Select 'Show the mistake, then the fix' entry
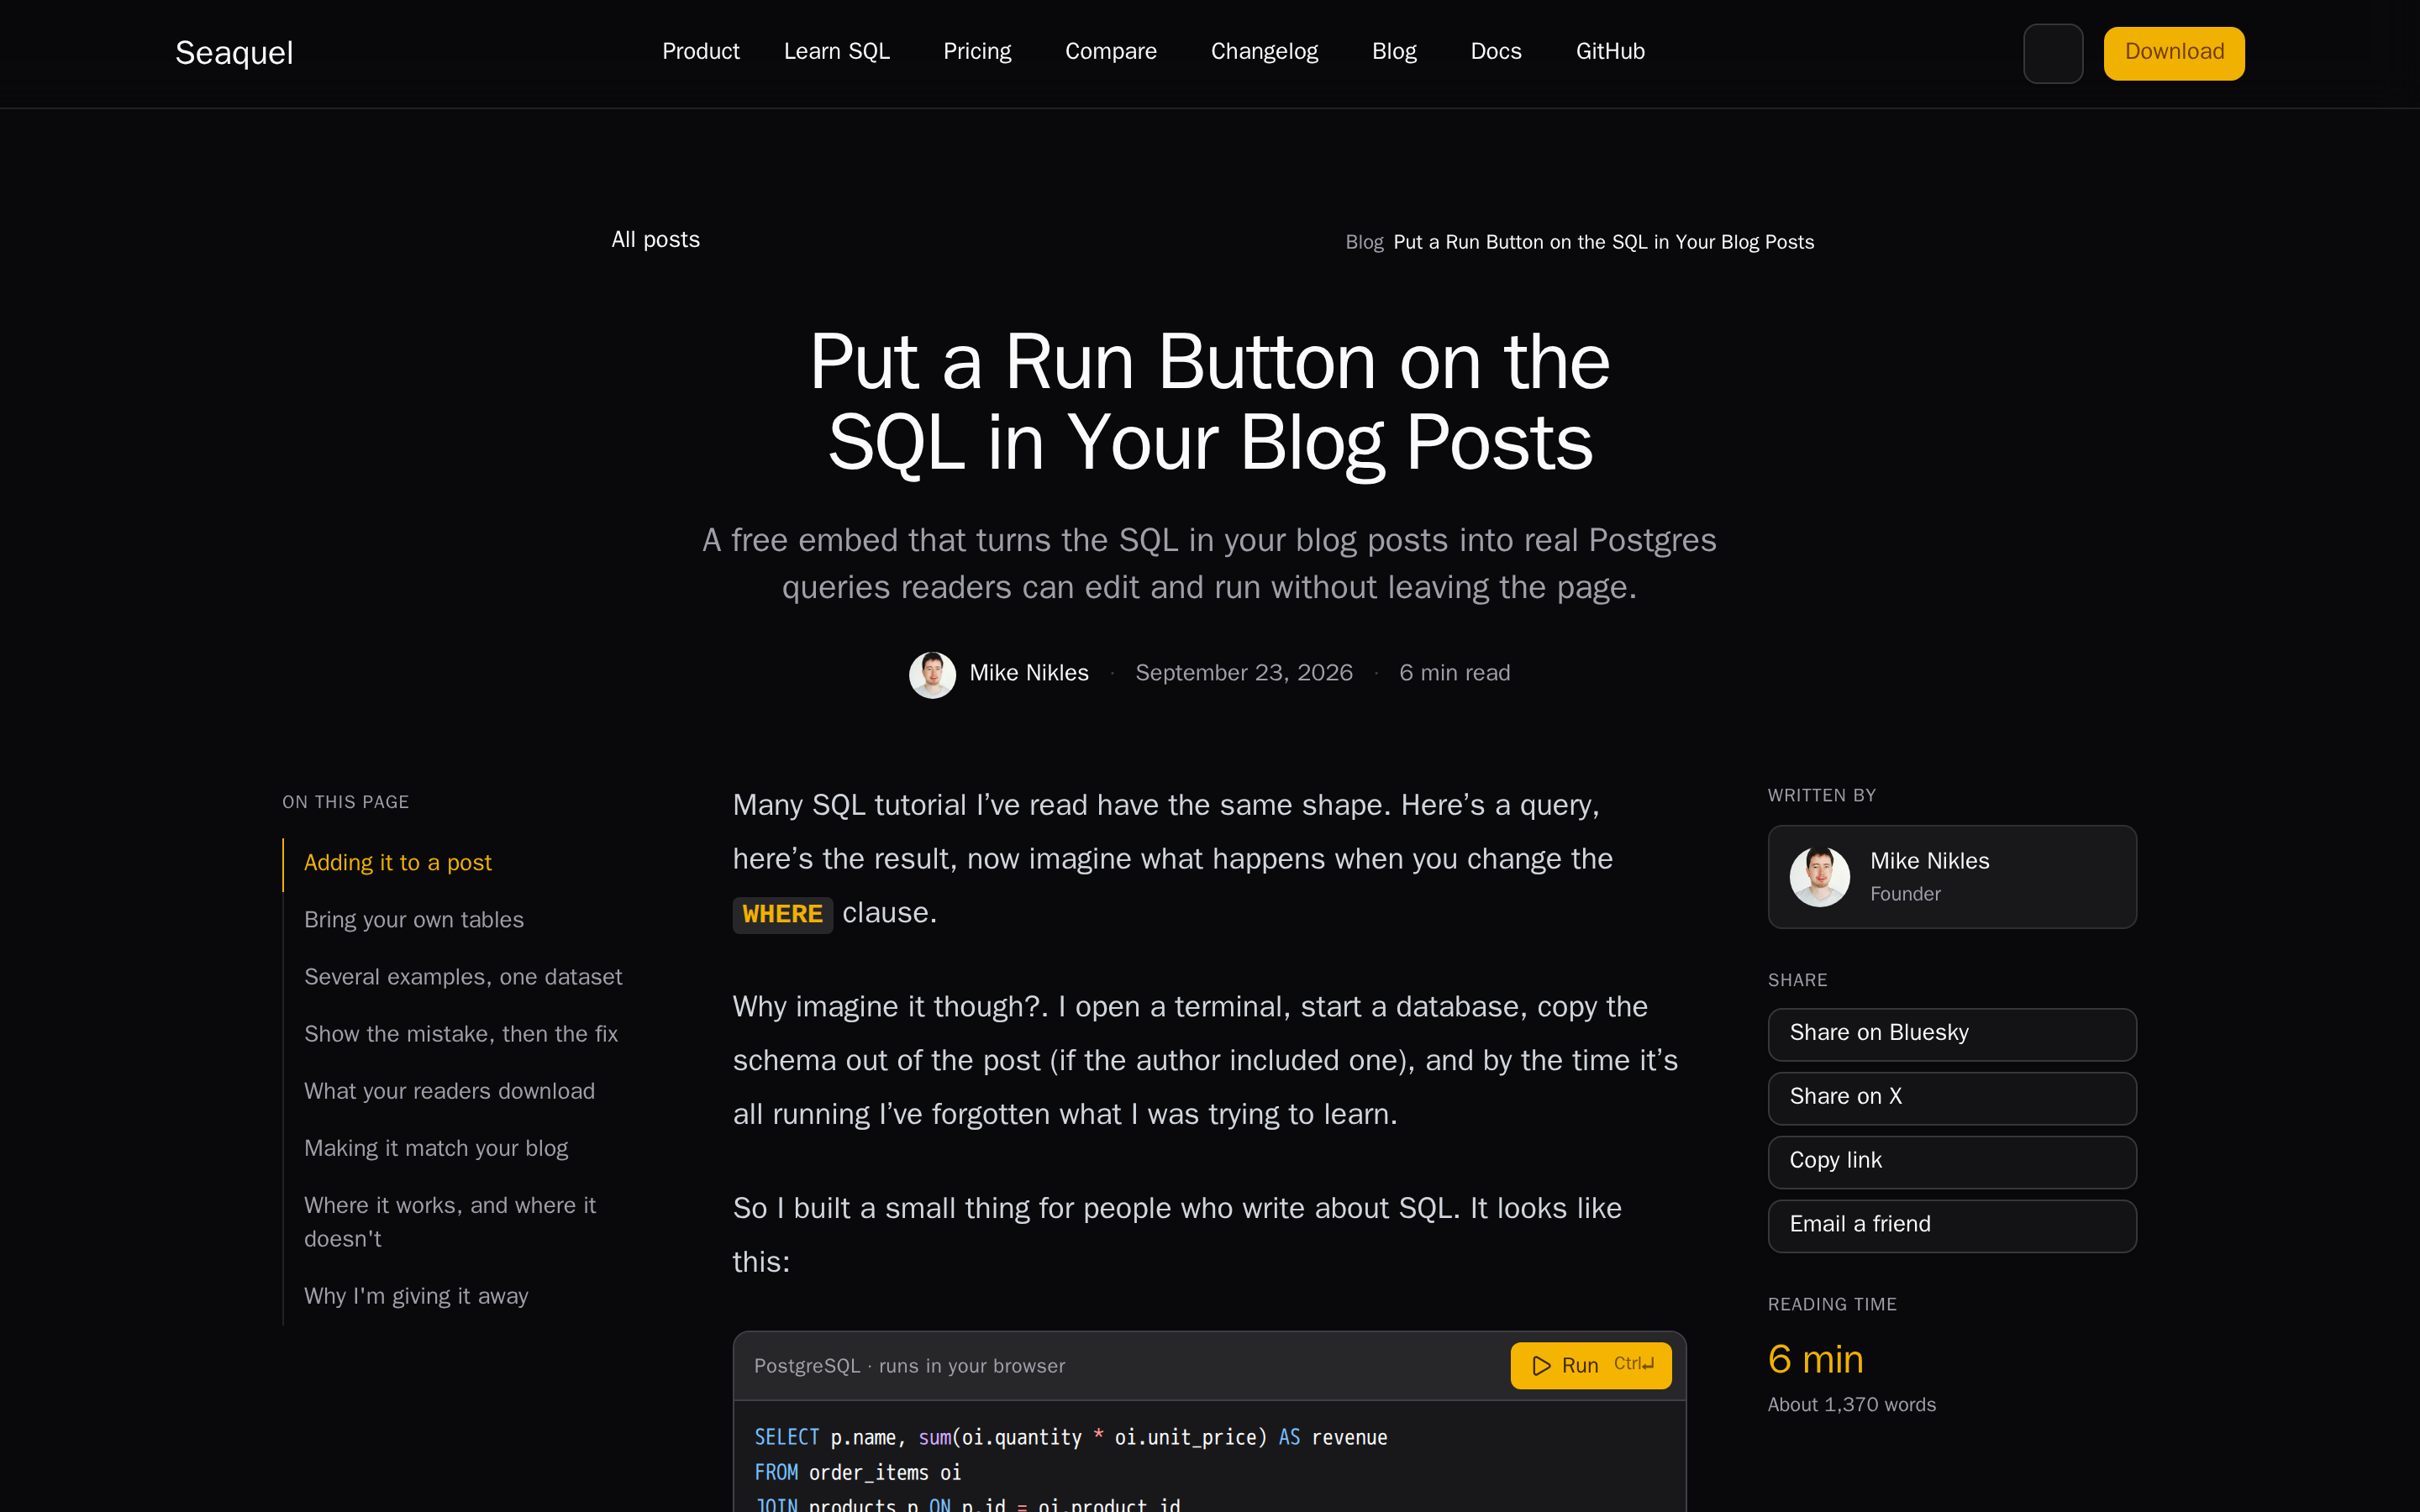 coord(461,1034)
